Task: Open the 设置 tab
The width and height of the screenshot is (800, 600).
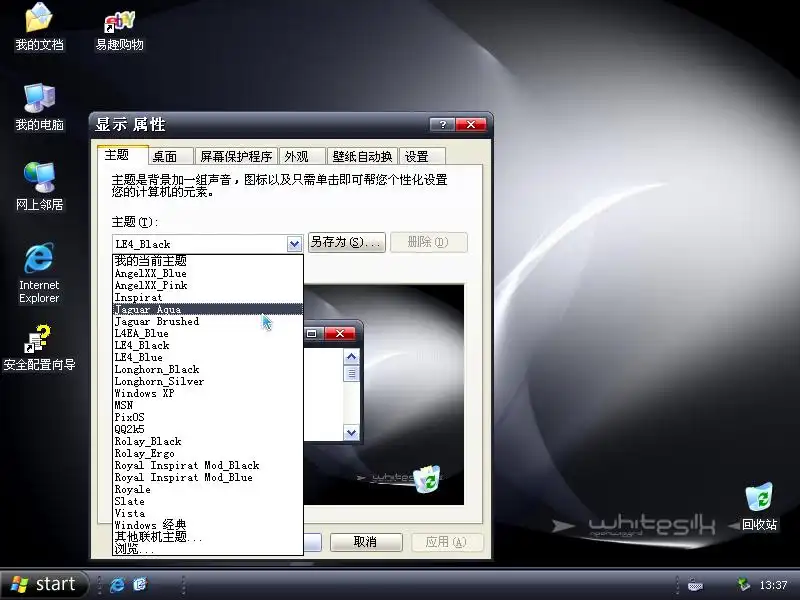Action: [422, 156]
